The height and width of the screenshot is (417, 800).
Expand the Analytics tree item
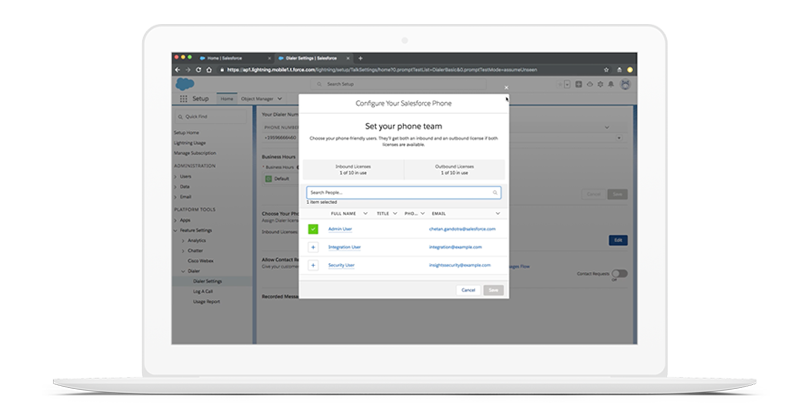coord(184,241)
